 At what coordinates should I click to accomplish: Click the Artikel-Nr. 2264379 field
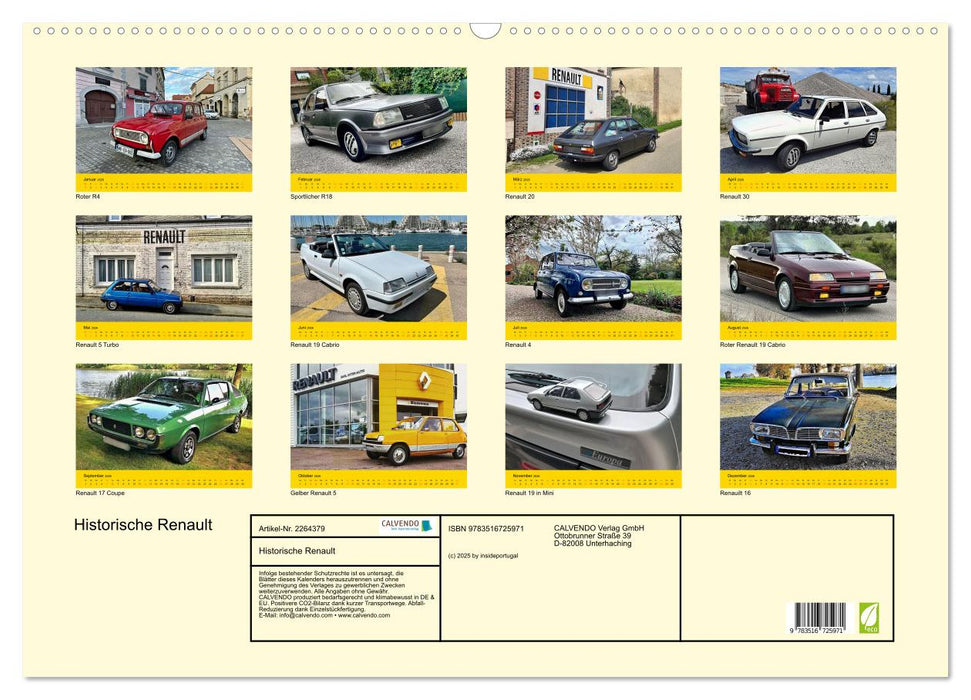(291, 529)
